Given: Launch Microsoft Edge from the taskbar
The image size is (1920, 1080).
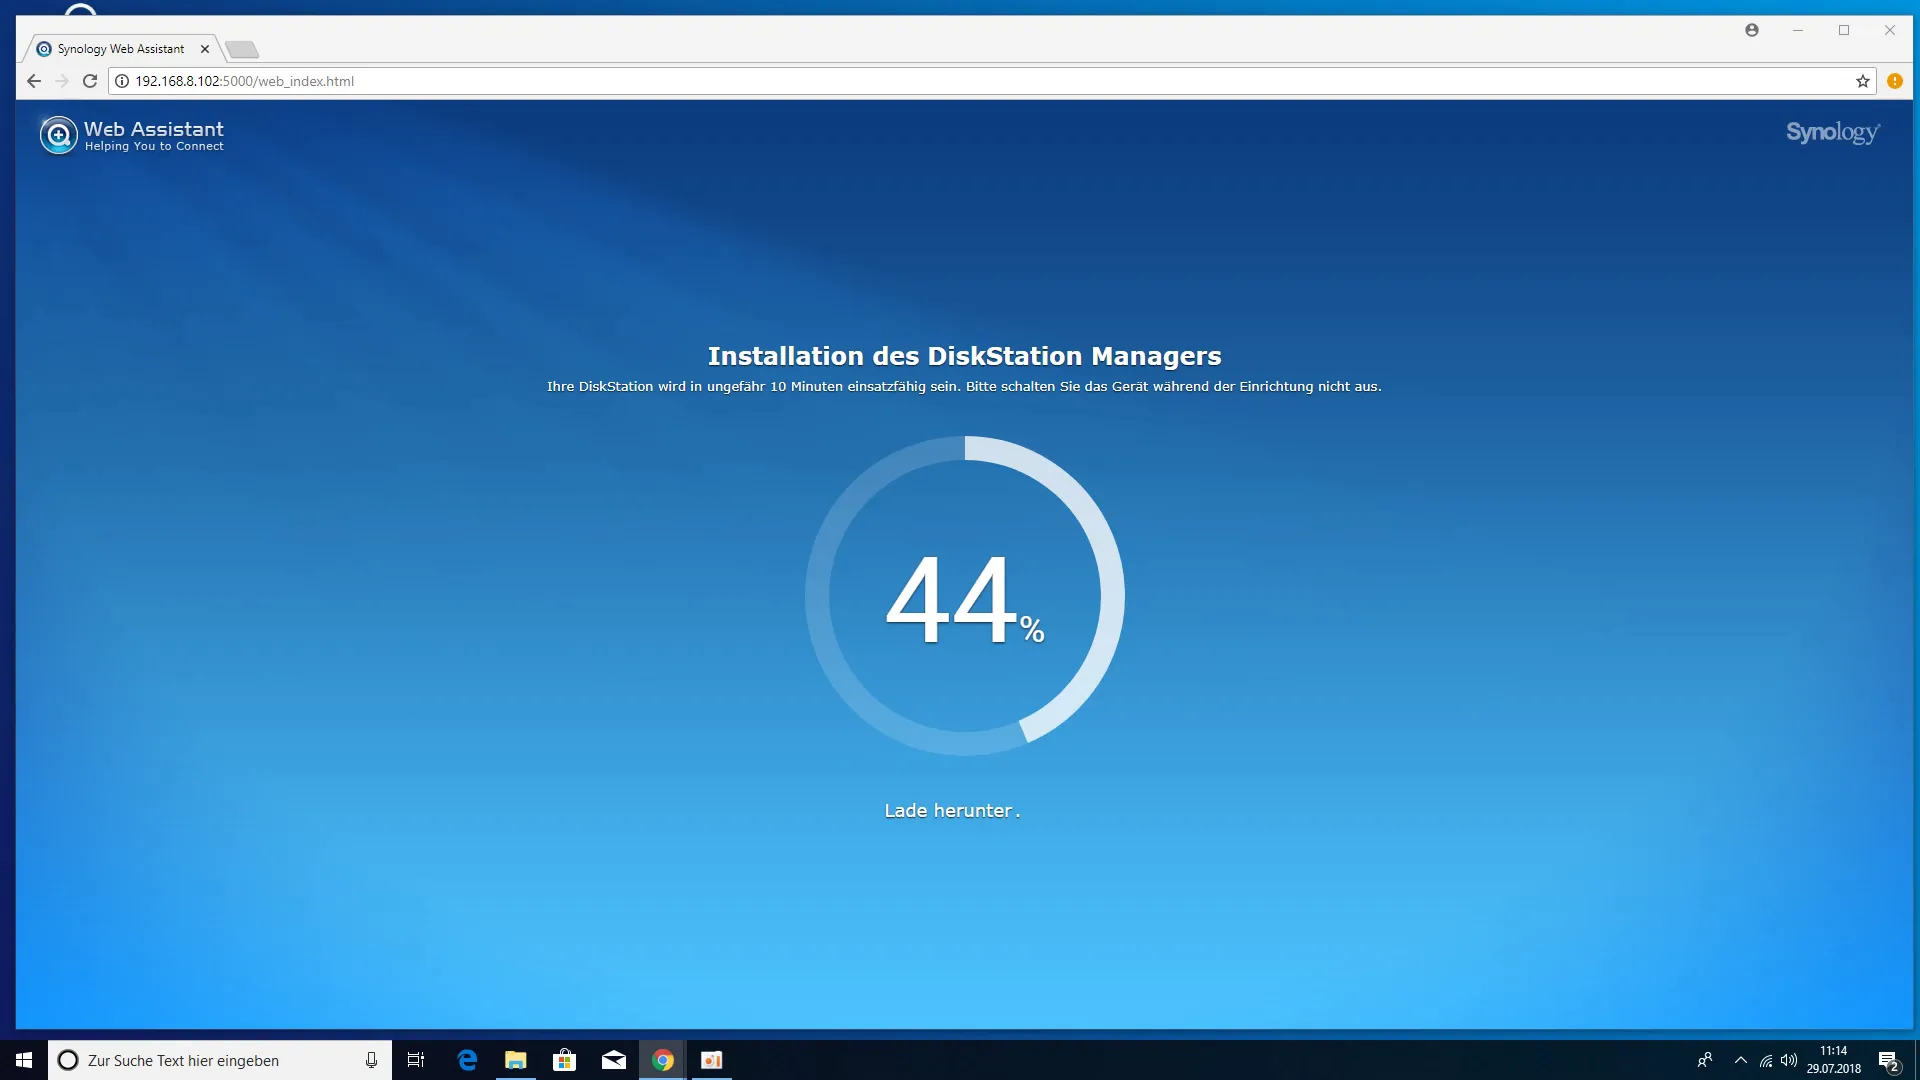Looking at the screenshot, I should (x=467, y=1060).
